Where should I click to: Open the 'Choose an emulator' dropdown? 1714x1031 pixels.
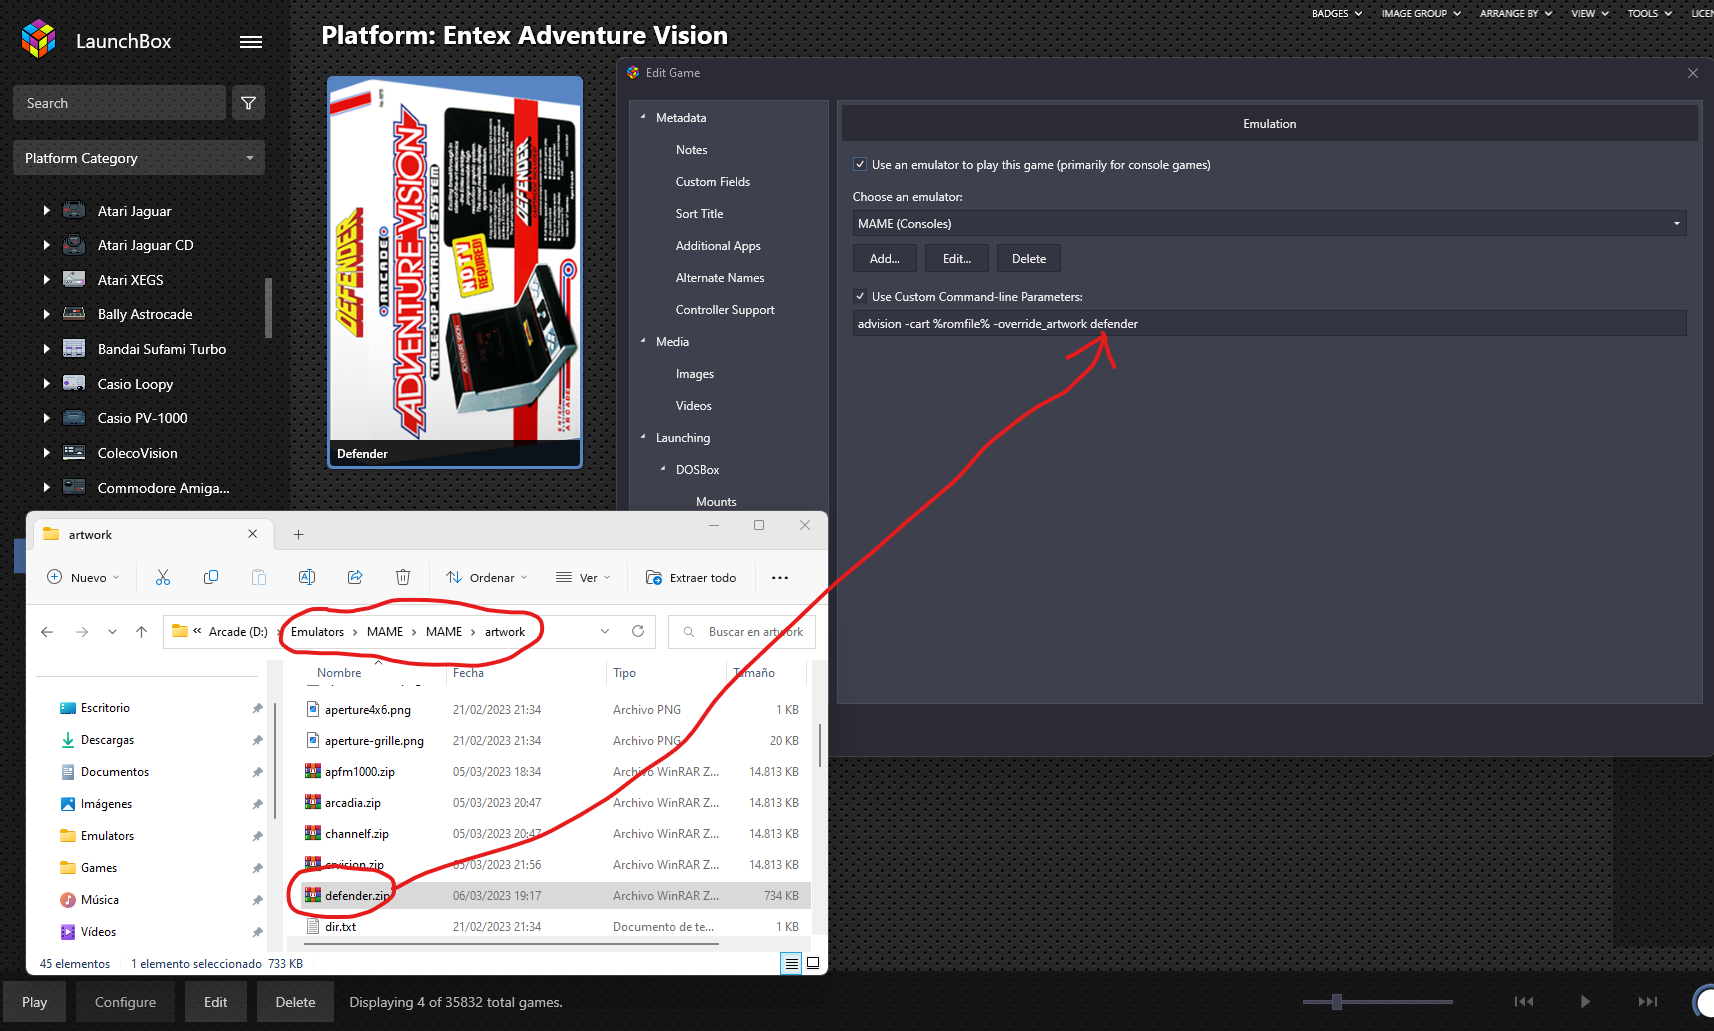1269,223
